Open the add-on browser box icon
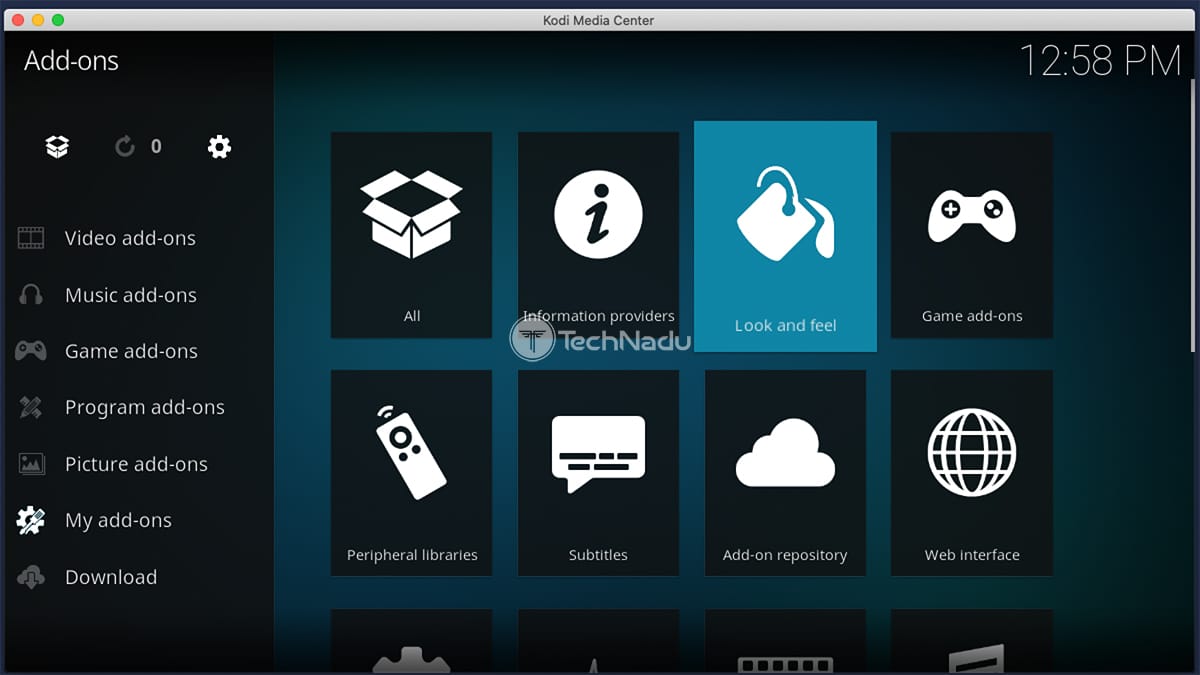 pos(57,147)
